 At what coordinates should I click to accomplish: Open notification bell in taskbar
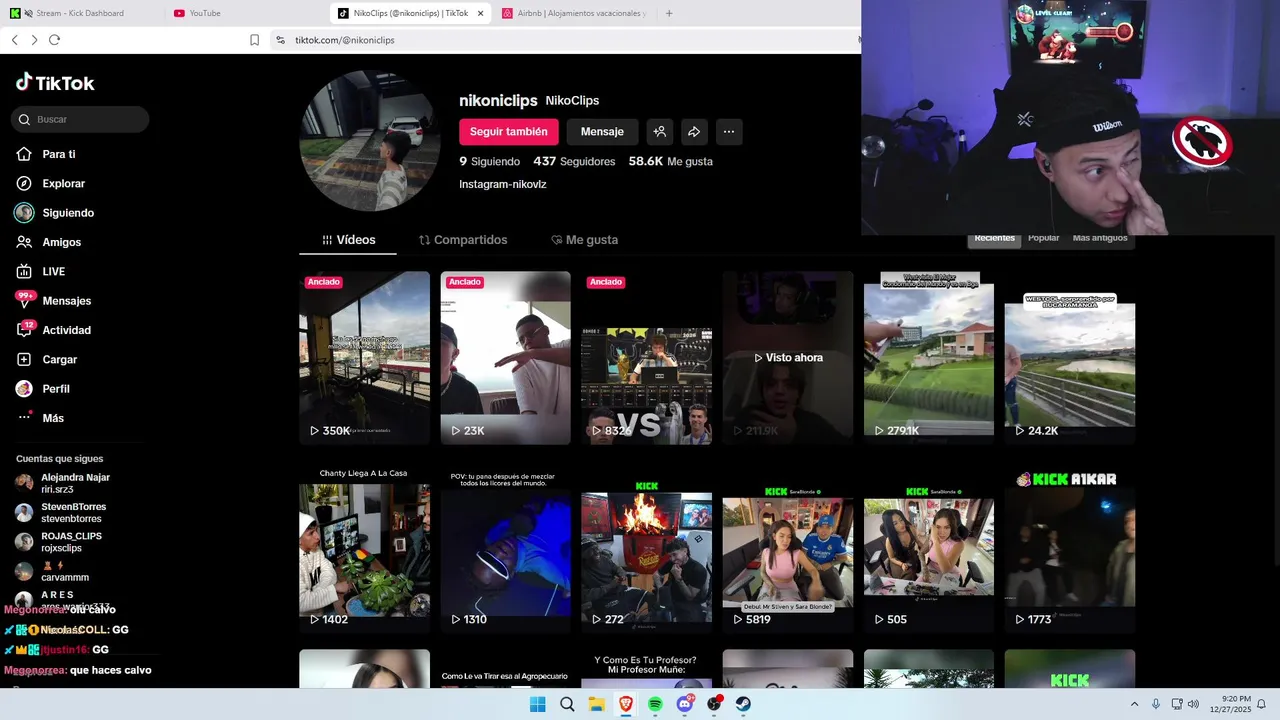coord(1262,704)
